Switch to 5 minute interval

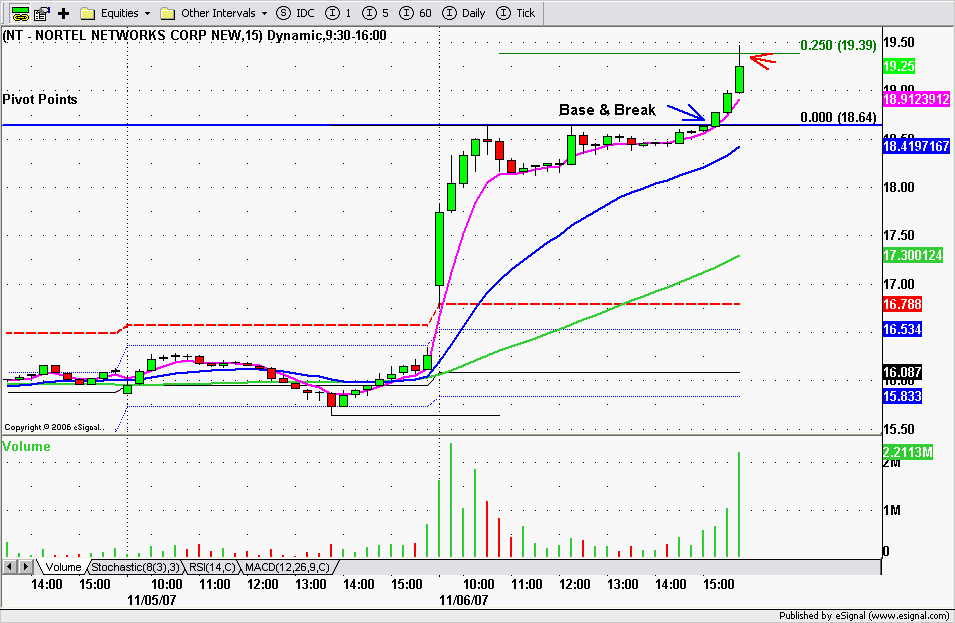tap(375, 13)
